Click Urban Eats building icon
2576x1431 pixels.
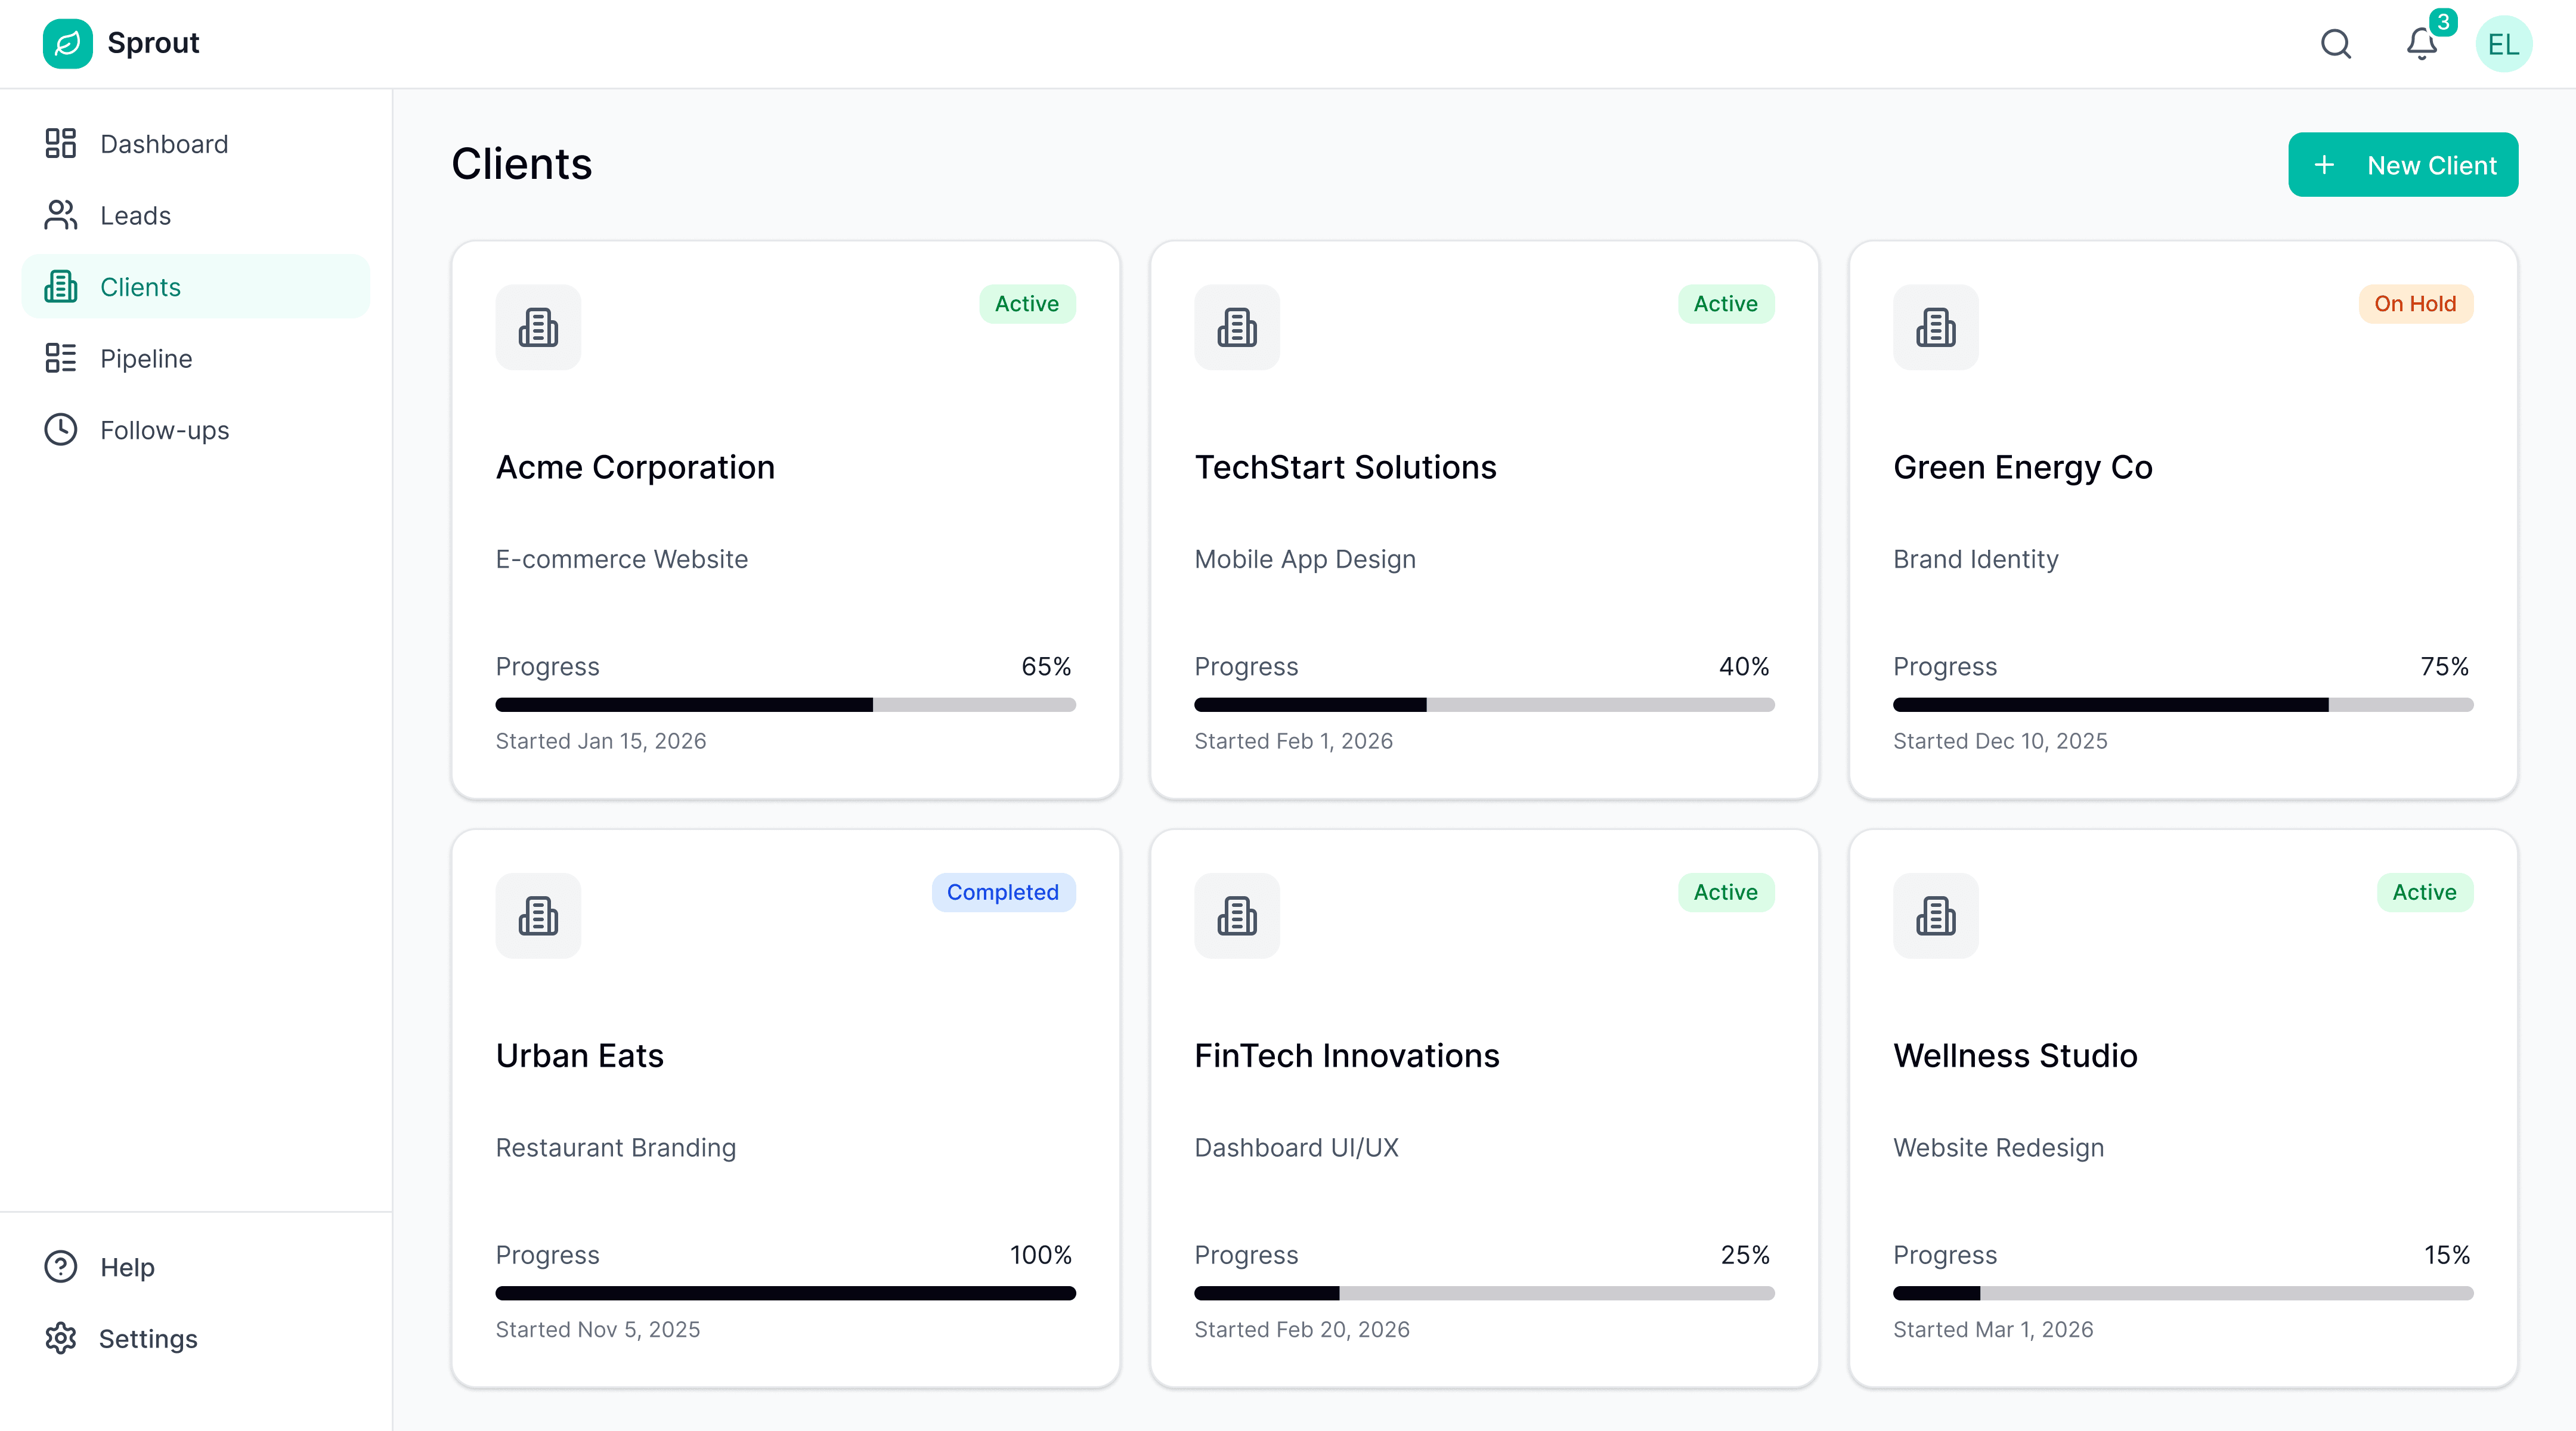tap(538, 915)
